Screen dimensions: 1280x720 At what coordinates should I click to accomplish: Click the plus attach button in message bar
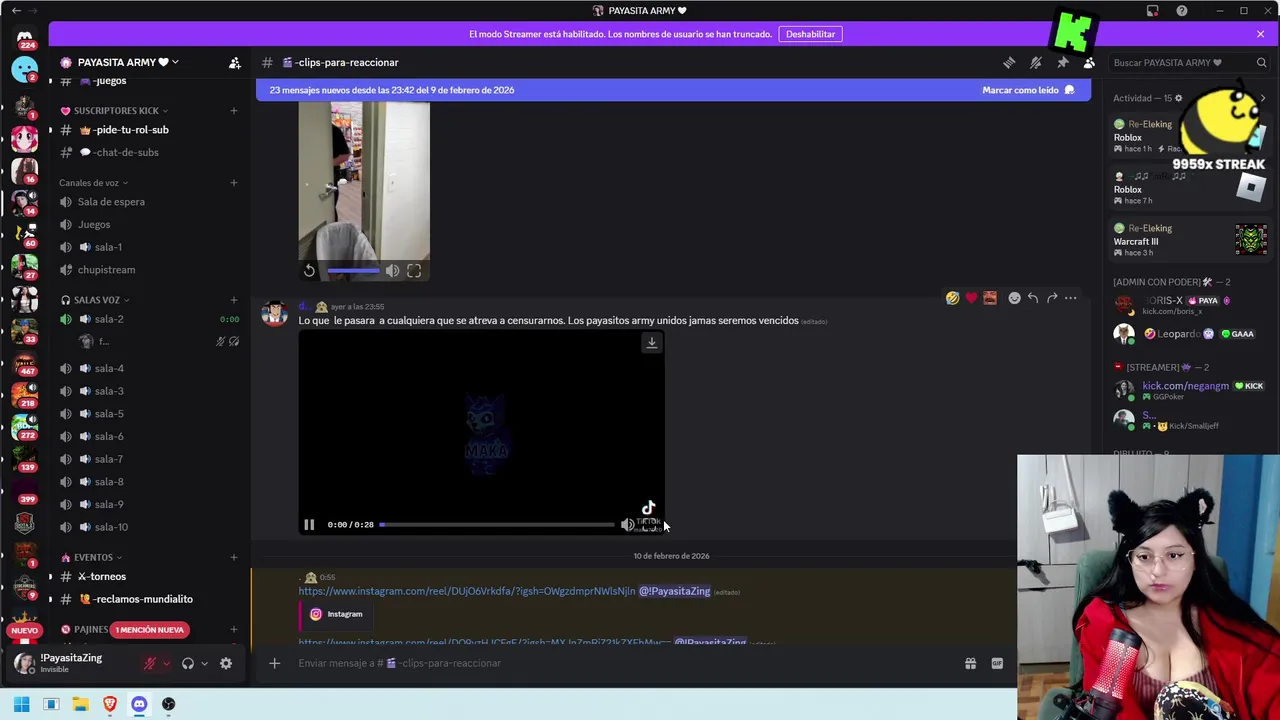pyautogui.click(x=274, y=663)
